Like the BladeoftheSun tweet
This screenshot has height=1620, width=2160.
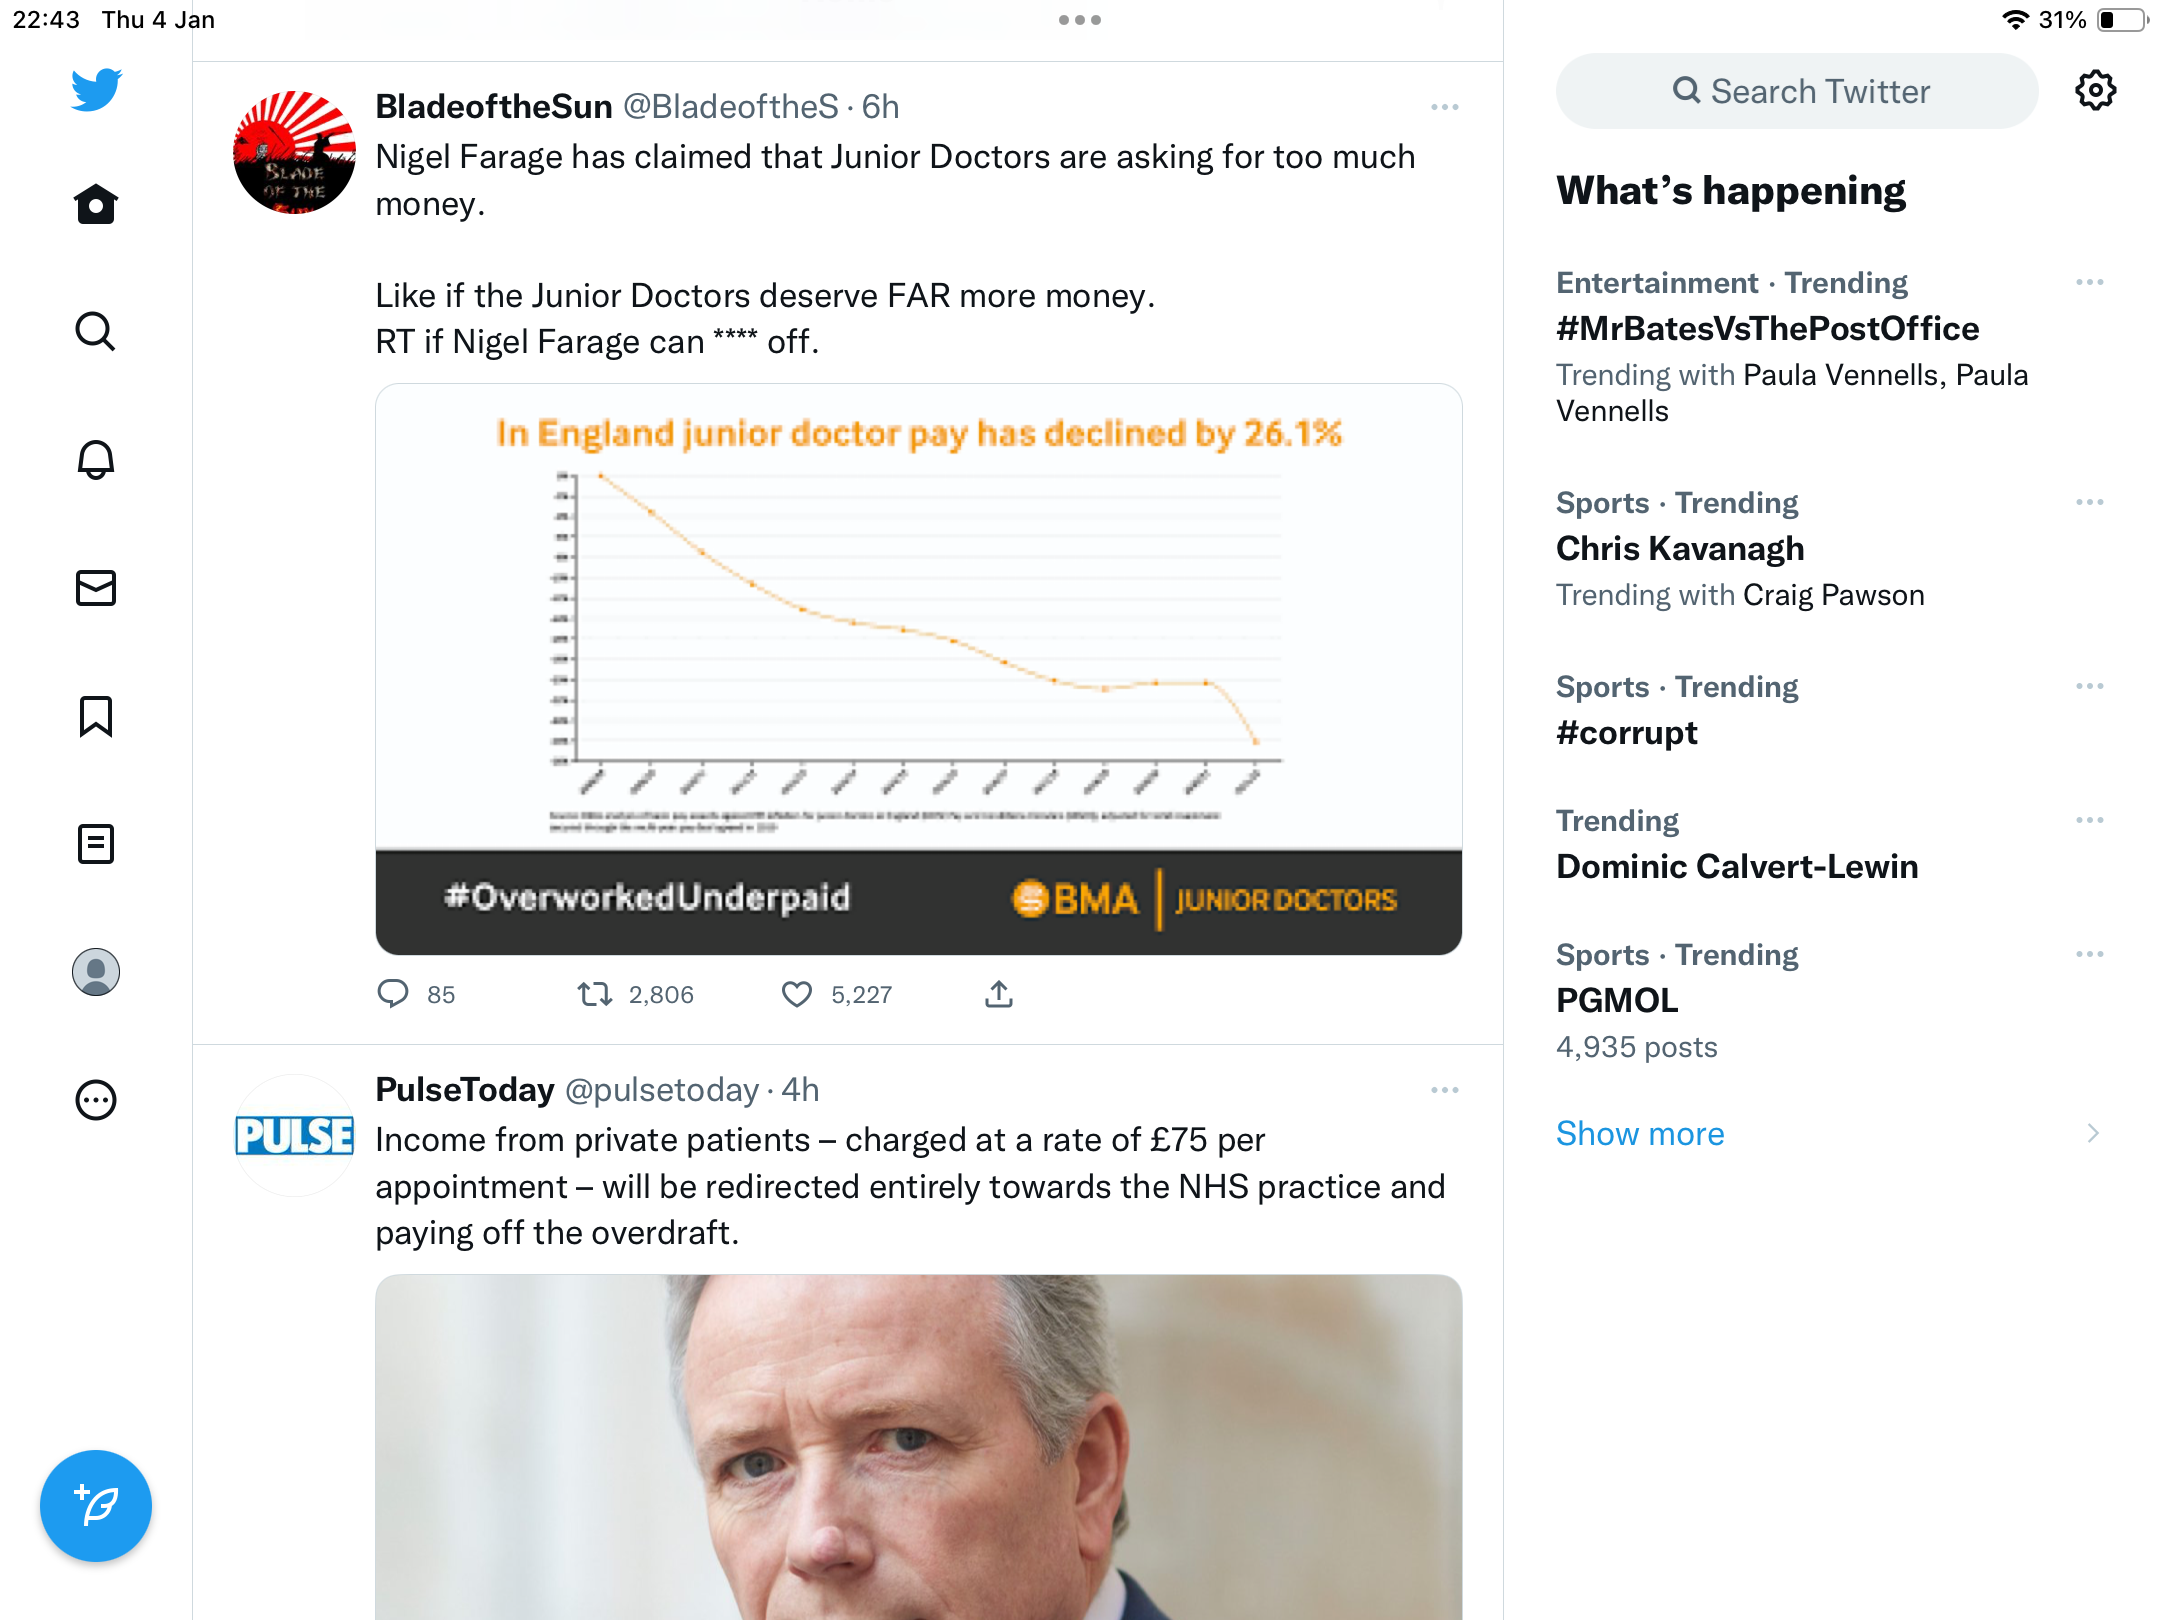pyautogui.click(x=797, y=994)
